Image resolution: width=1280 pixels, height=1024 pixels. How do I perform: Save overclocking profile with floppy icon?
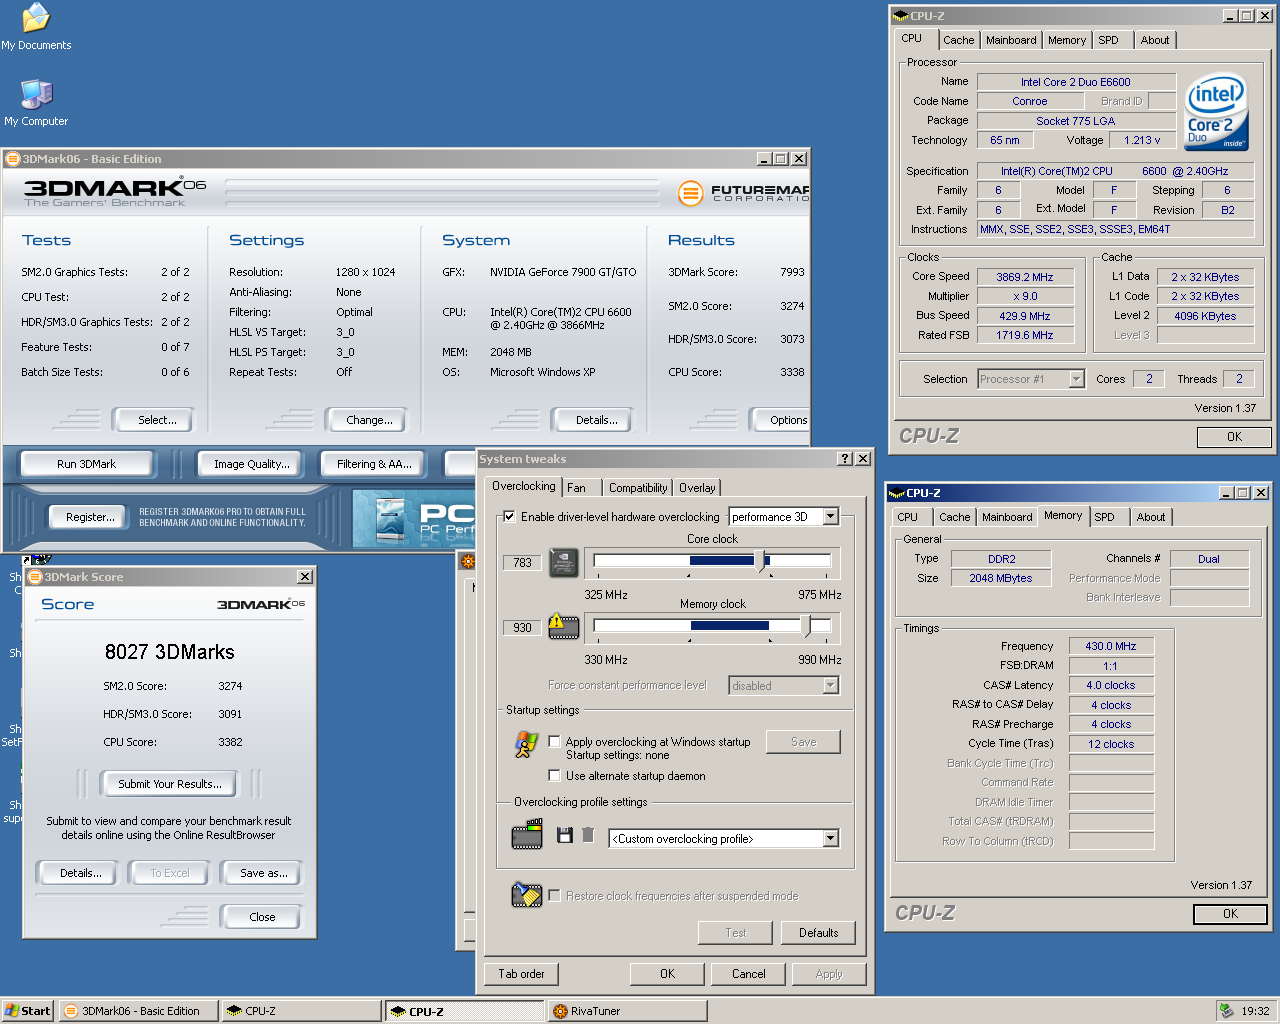[x=565, y=835]
